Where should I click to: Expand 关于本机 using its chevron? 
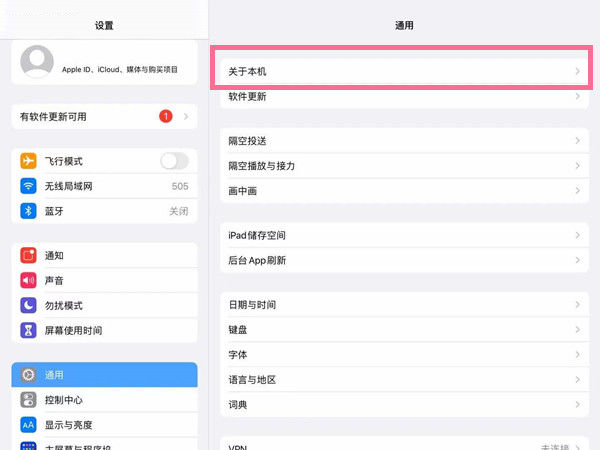[577, 72]
